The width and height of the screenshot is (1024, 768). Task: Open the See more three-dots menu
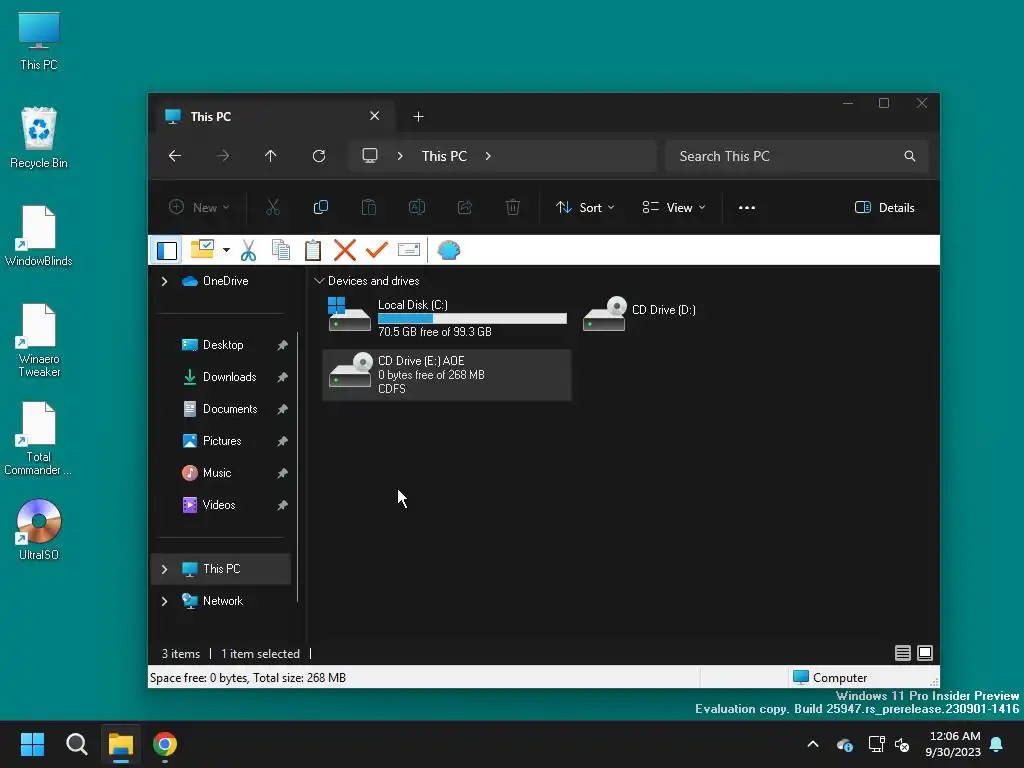point(746,208)
